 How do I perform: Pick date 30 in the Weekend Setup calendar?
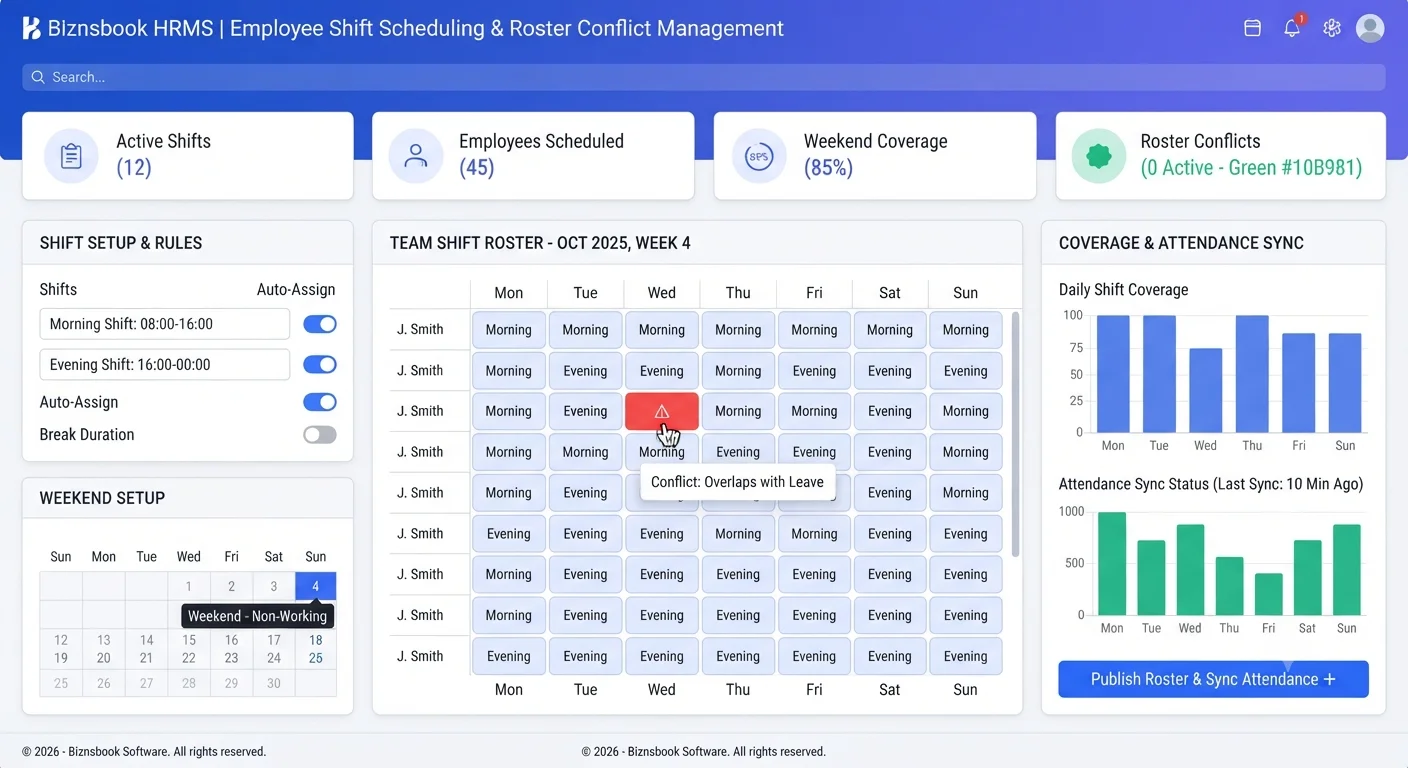coord(274,683)
